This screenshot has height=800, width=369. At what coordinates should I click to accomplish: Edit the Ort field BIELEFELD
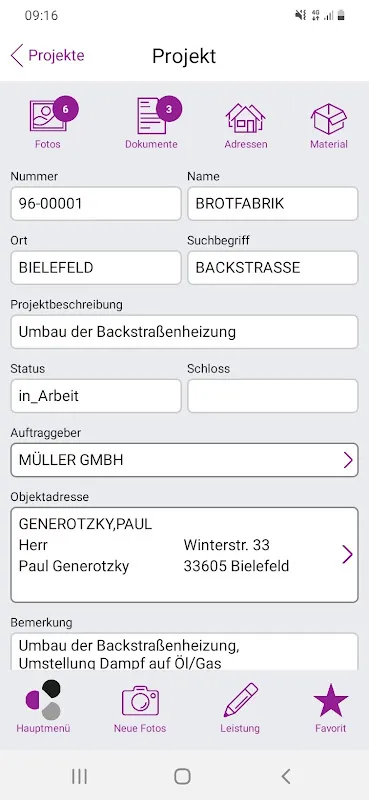tap(96, 267)
